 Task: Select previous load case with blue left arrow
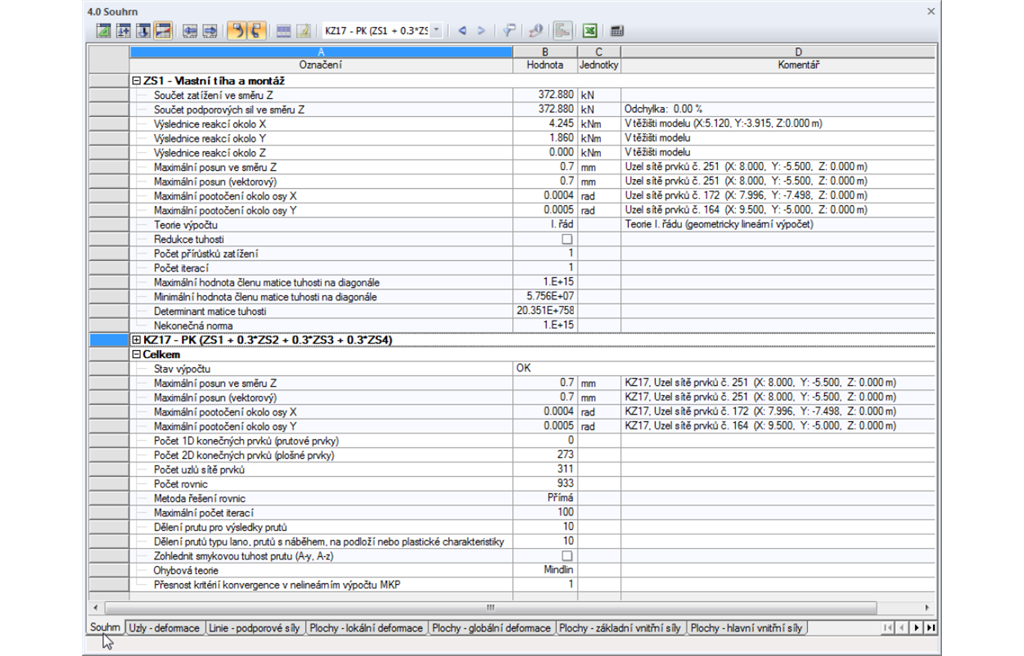(x=462, y=31)
